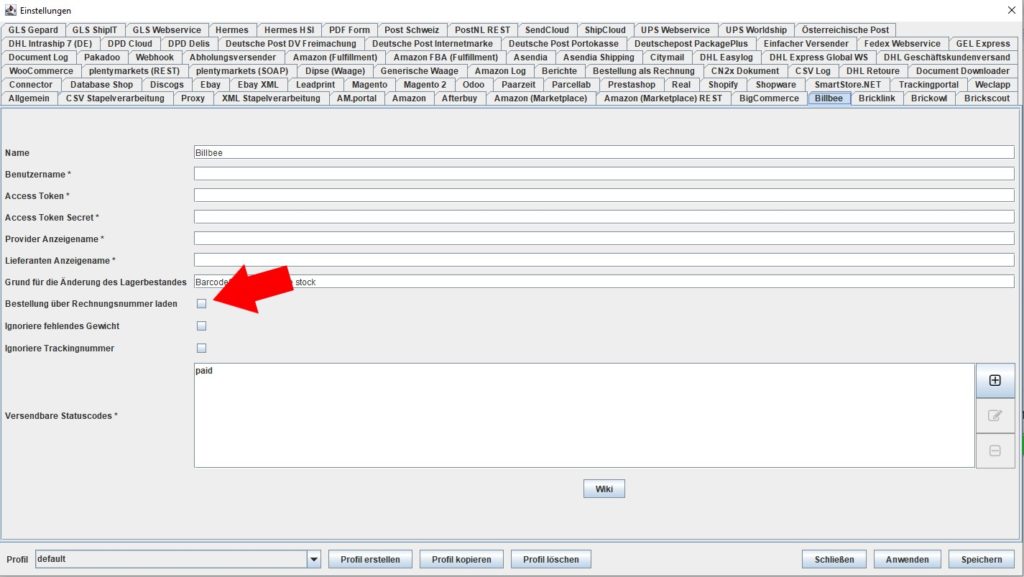Select the UPS Worldship tab
Image resolution: width=1024 pixels, height=577 pixels.
756,29
